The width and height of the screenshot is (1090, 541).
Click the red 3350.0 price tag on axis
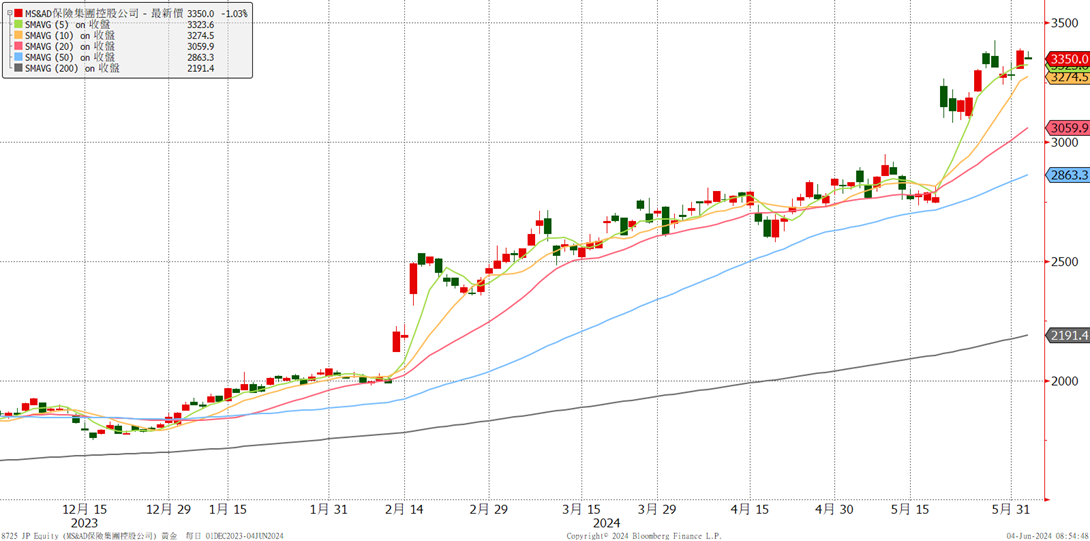point(1068,58)
